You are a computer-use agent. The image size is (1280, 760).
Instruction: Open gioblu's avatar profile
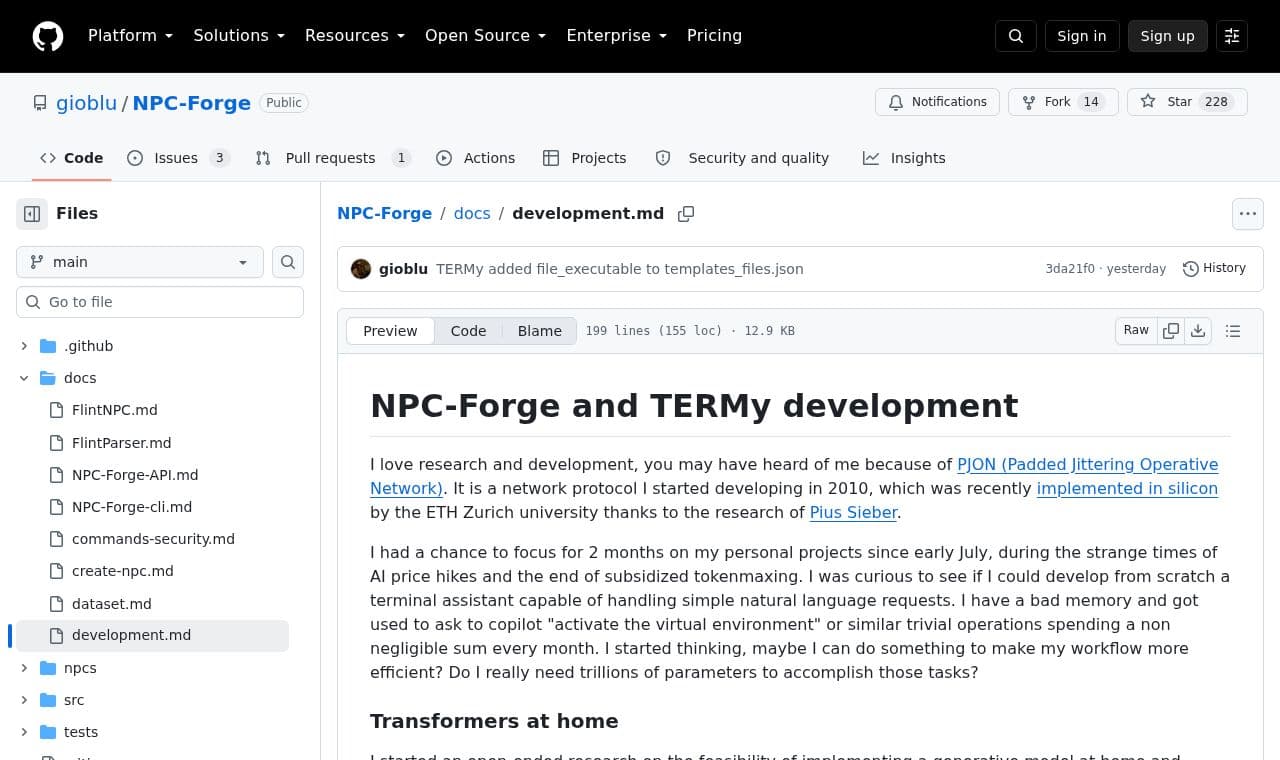coord(361,269)
